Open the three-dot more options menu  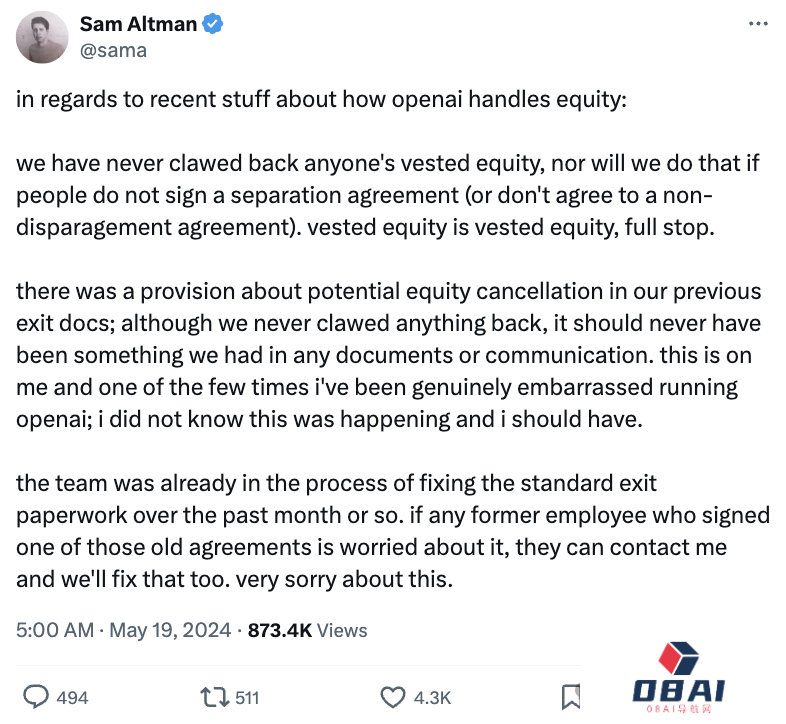pyautogui.click(x=758, y=24)
